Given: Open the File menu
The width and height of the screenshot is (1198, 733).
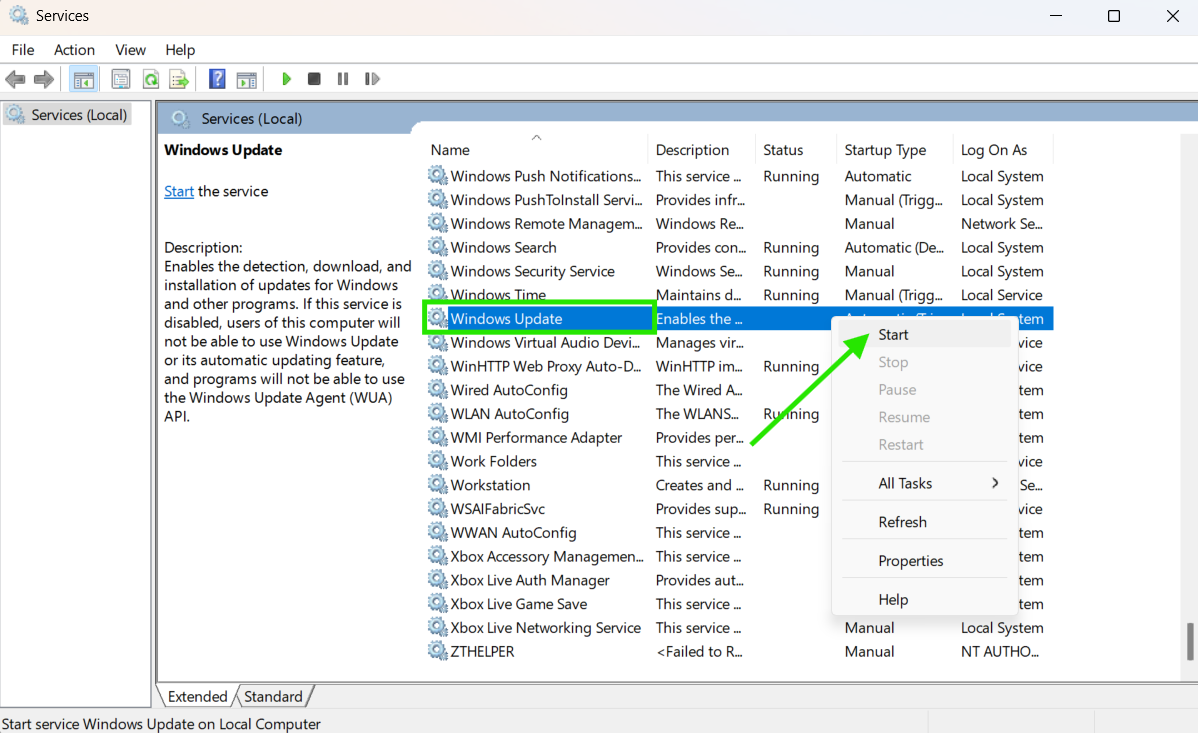Looking at the screenshot, I should point(23,50).
